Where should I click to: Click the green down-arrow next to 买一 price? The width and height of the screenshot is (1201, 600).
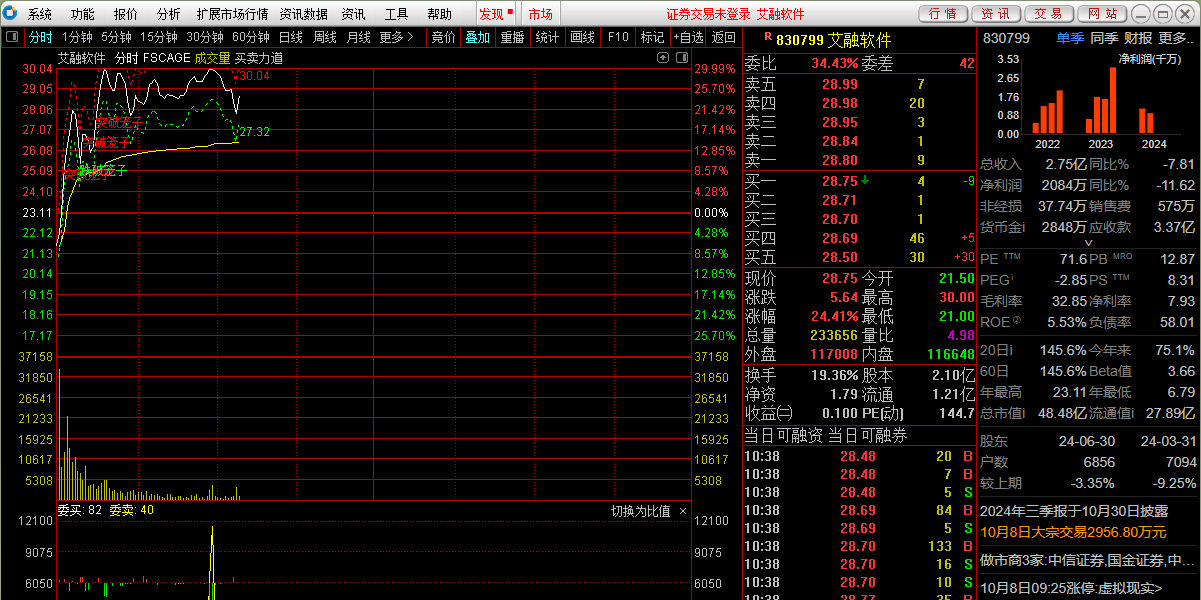(865, 181)
